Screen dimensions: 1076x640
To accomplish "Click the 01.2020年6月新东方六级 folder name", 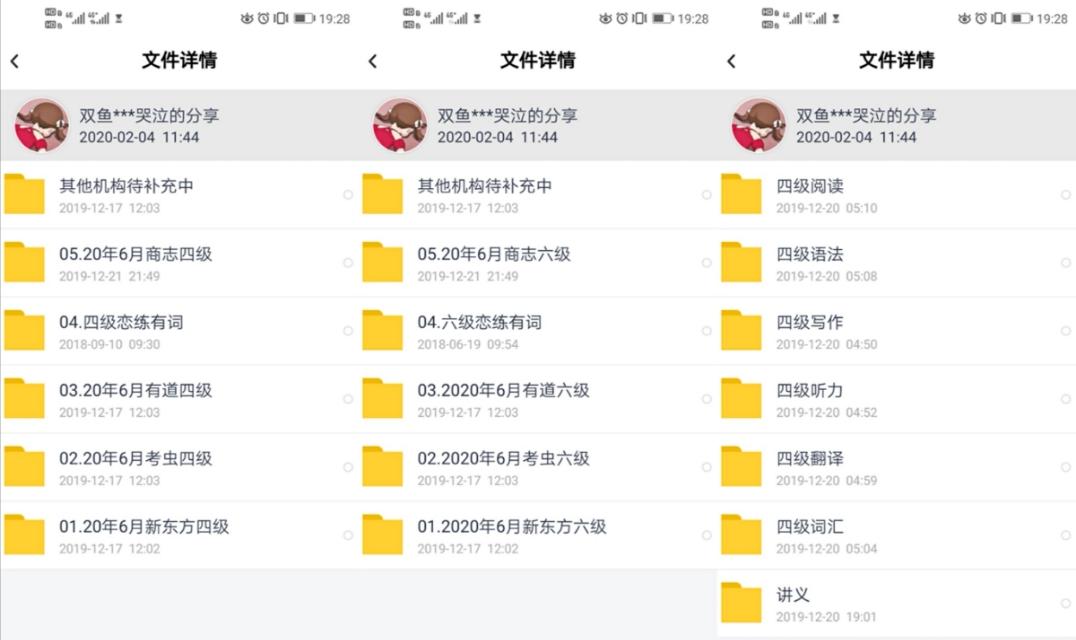I will [x=511, y=526].
